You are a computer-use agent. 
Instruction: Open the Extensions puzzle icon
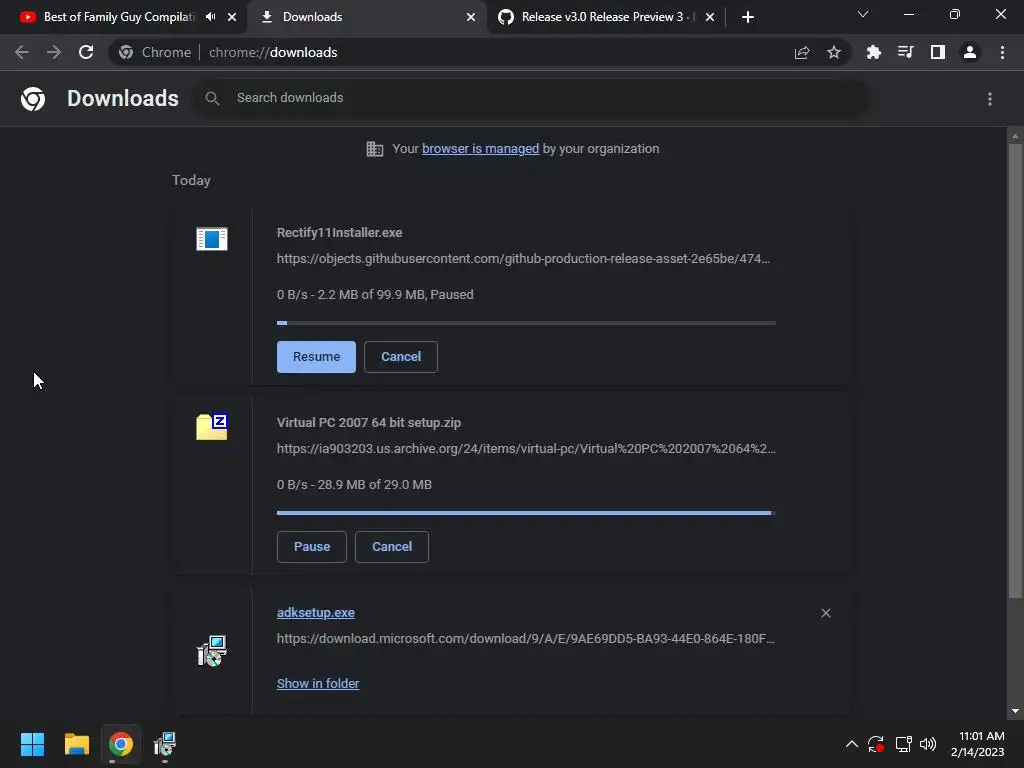874,52
